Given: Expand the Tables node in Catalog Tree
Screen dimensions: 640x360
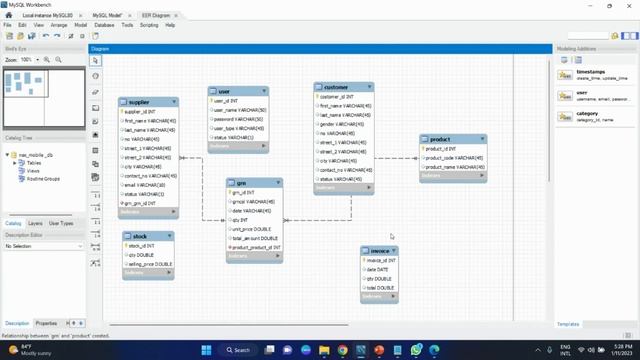Looking at the screenshot, I should (15, 163).
